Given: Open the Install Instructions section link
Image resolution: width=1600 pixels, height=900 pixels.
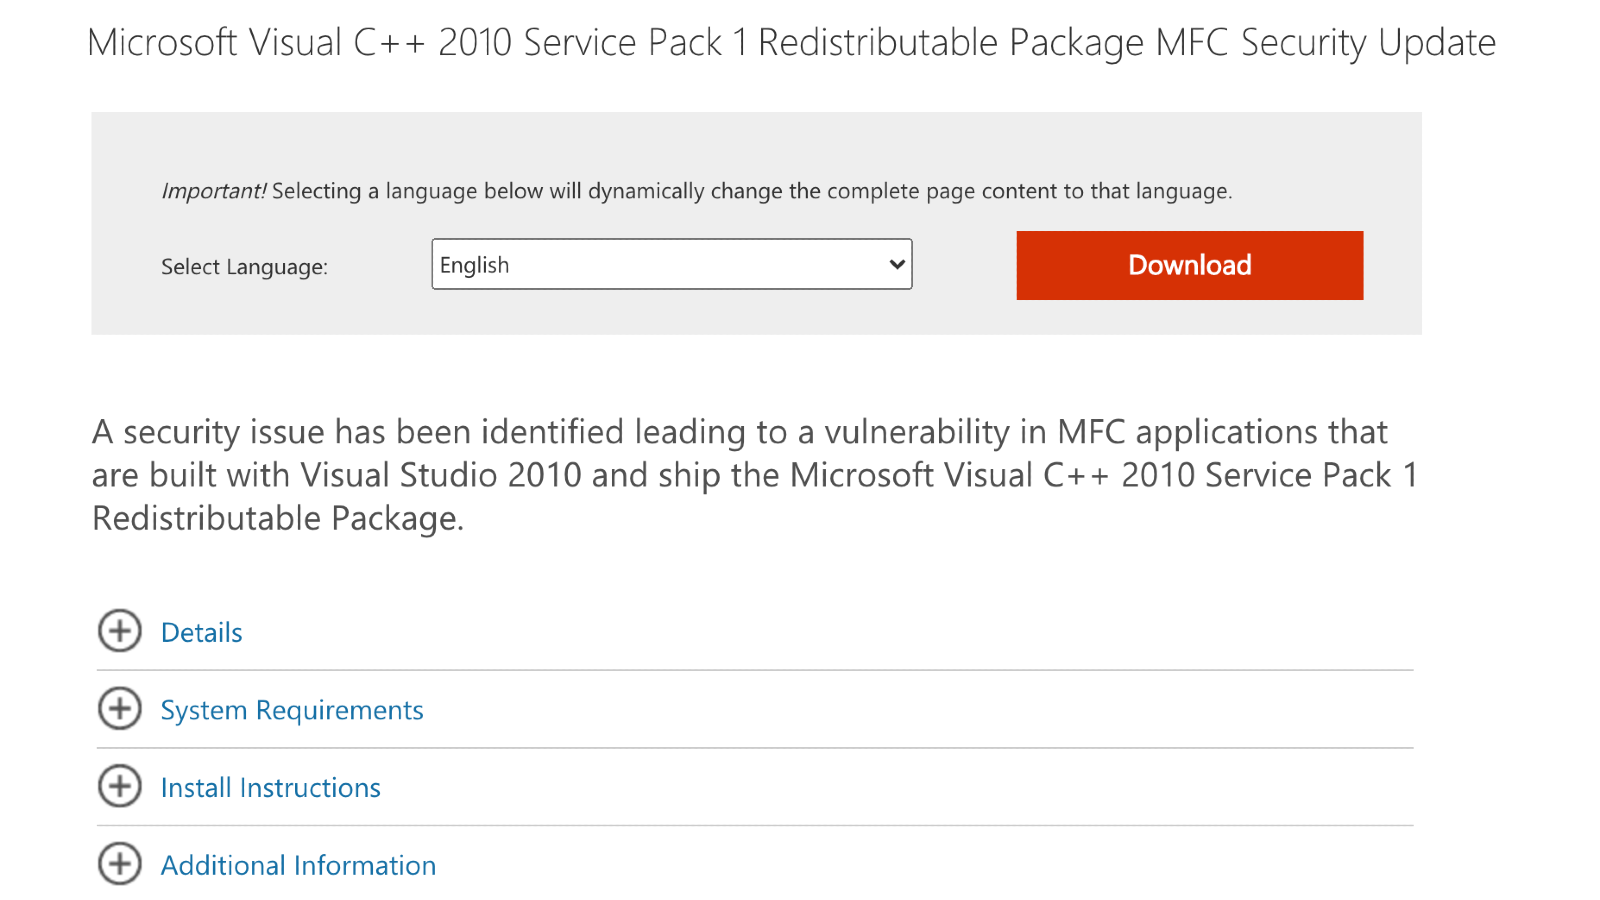Looking at the screenshot, I should tap(271, 788).
